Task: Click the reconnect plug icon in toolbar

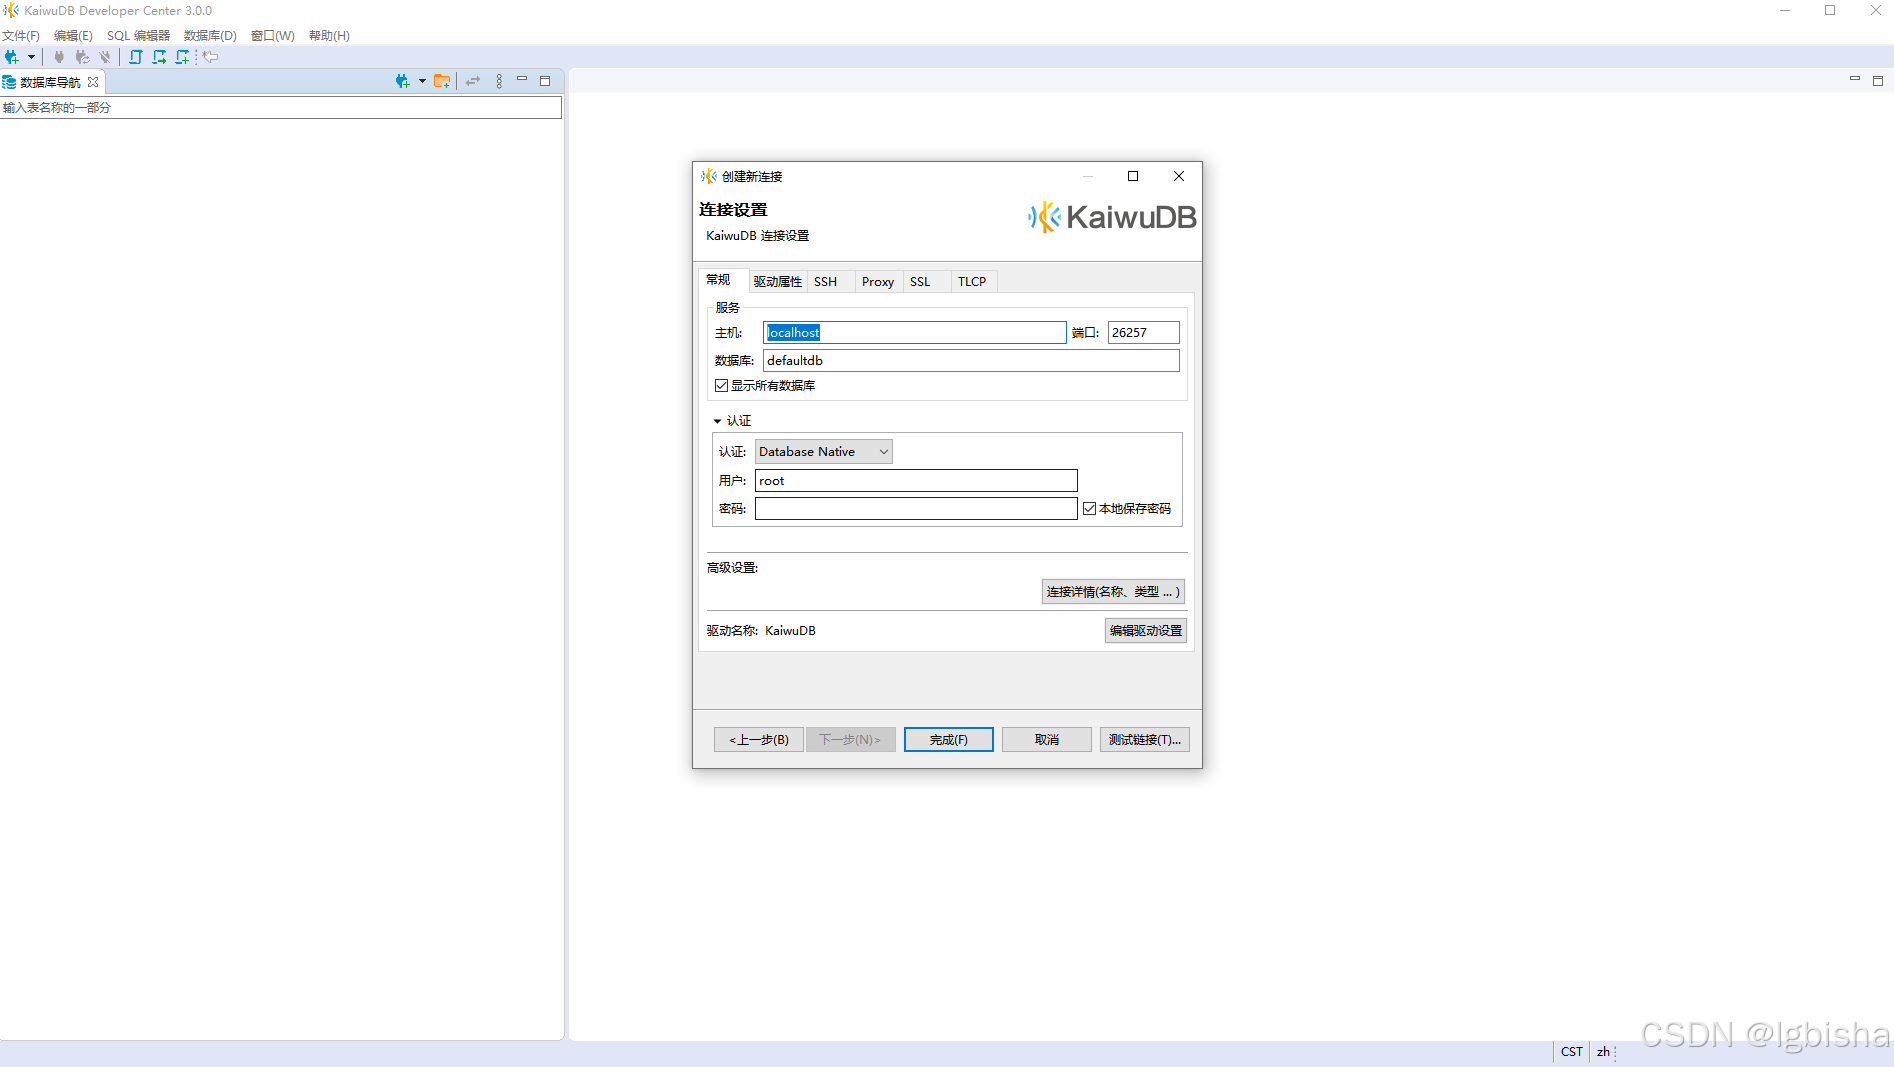Action: click(82, 57)
